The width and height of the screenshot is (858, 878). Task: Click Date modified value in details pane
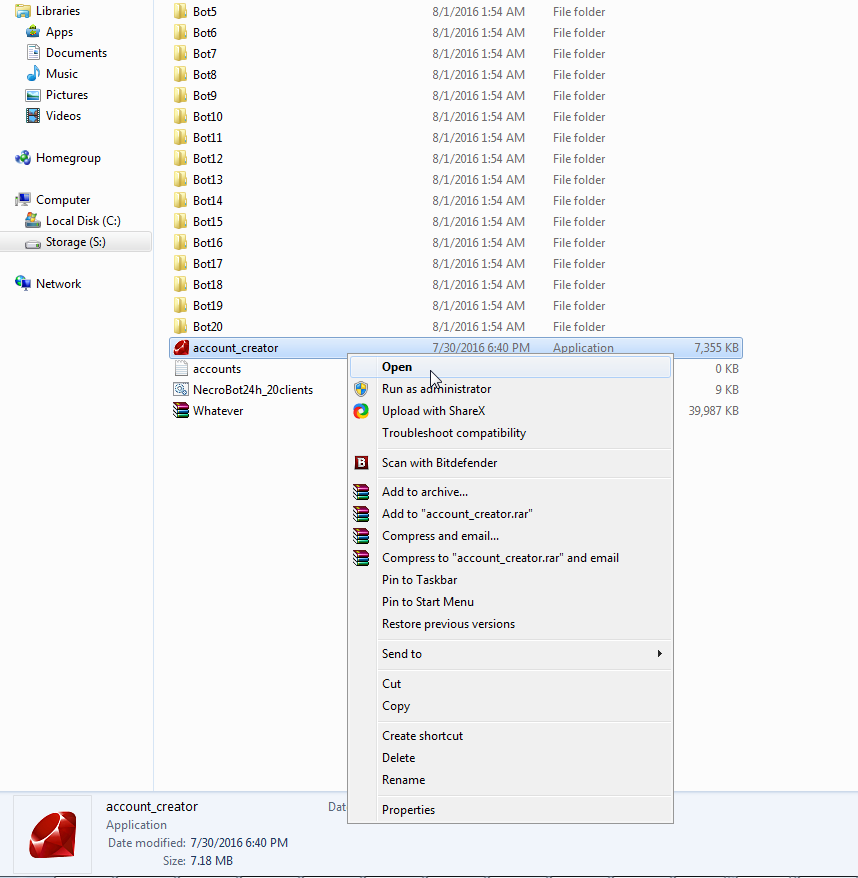pos(239,843)
